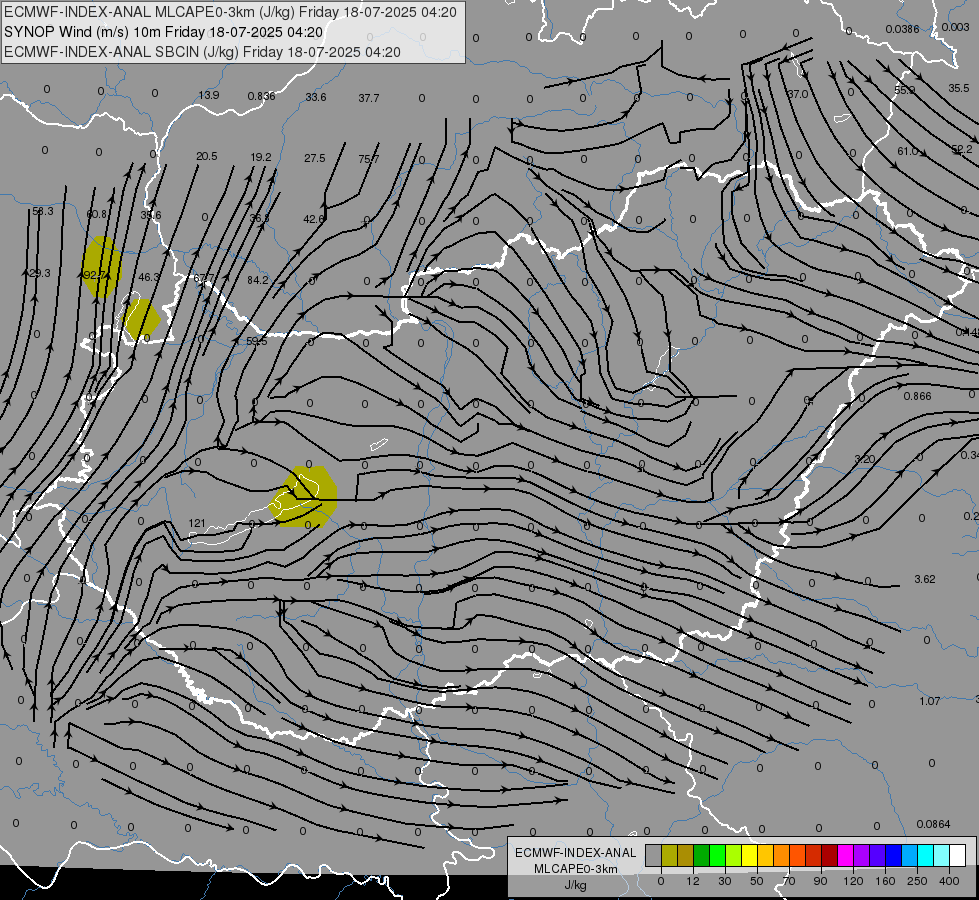Click the legend scale label 30

[x=724, y=881]
